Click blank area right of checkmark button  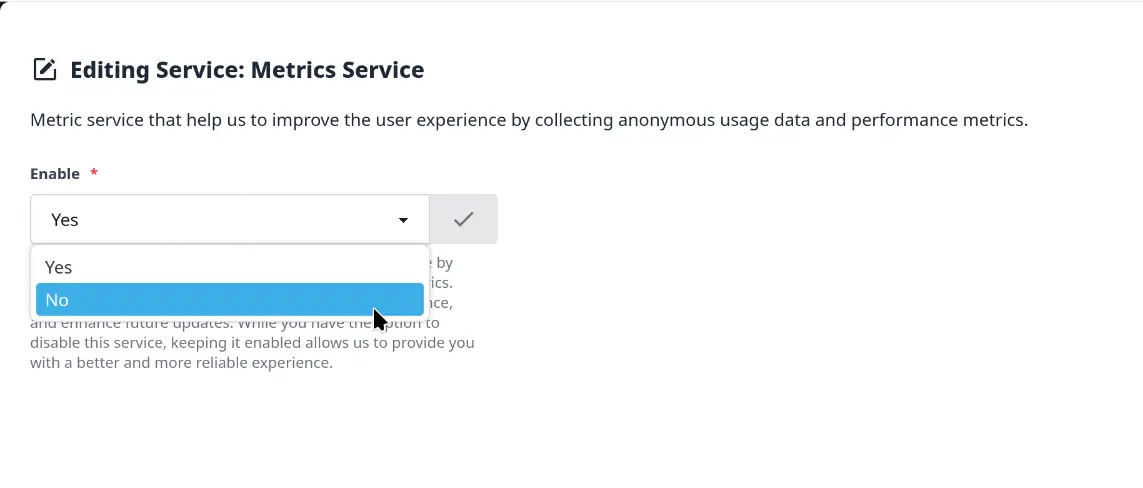802,219
